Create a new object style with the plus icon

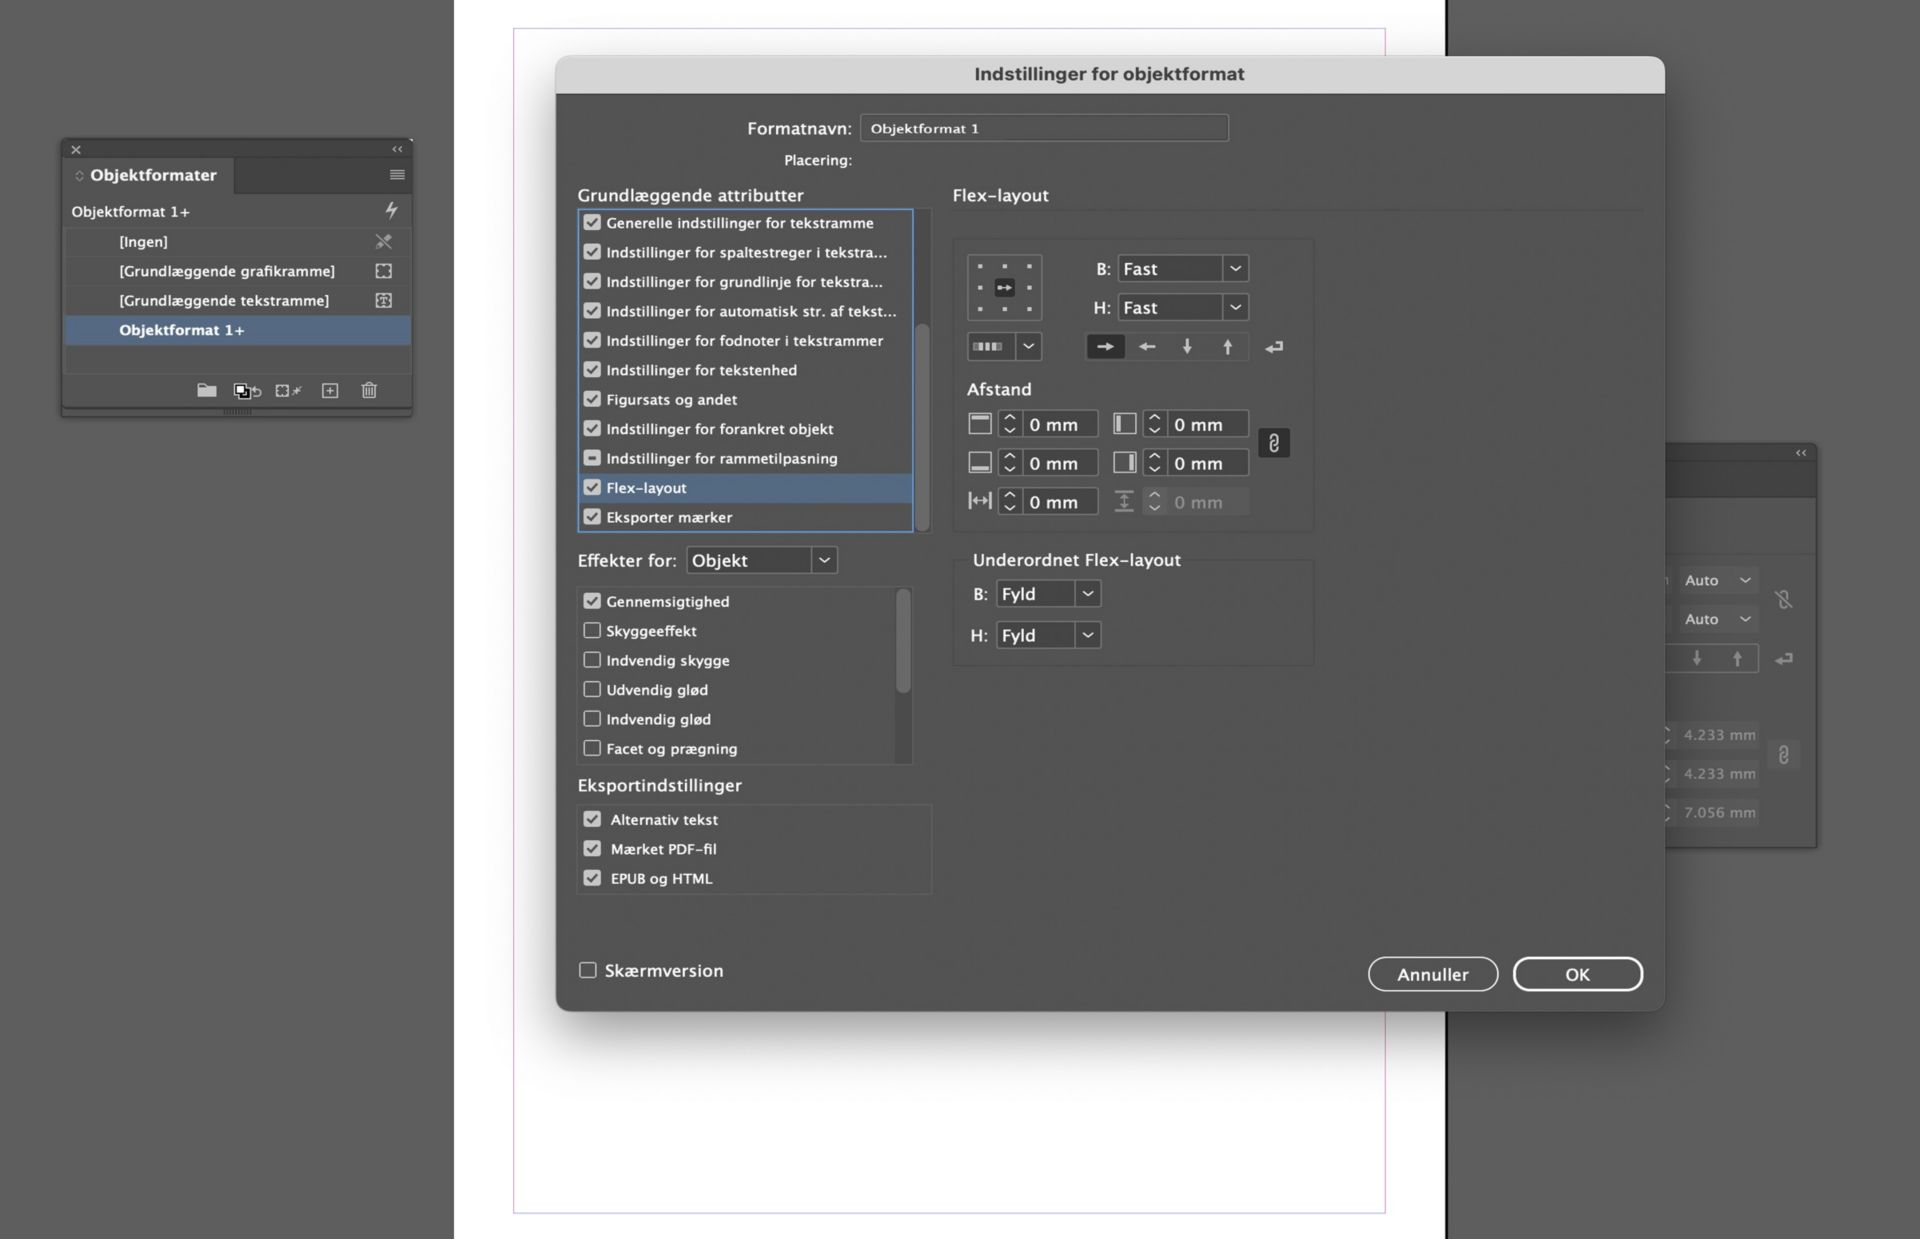pyautogui.click(x=330, y=390)
